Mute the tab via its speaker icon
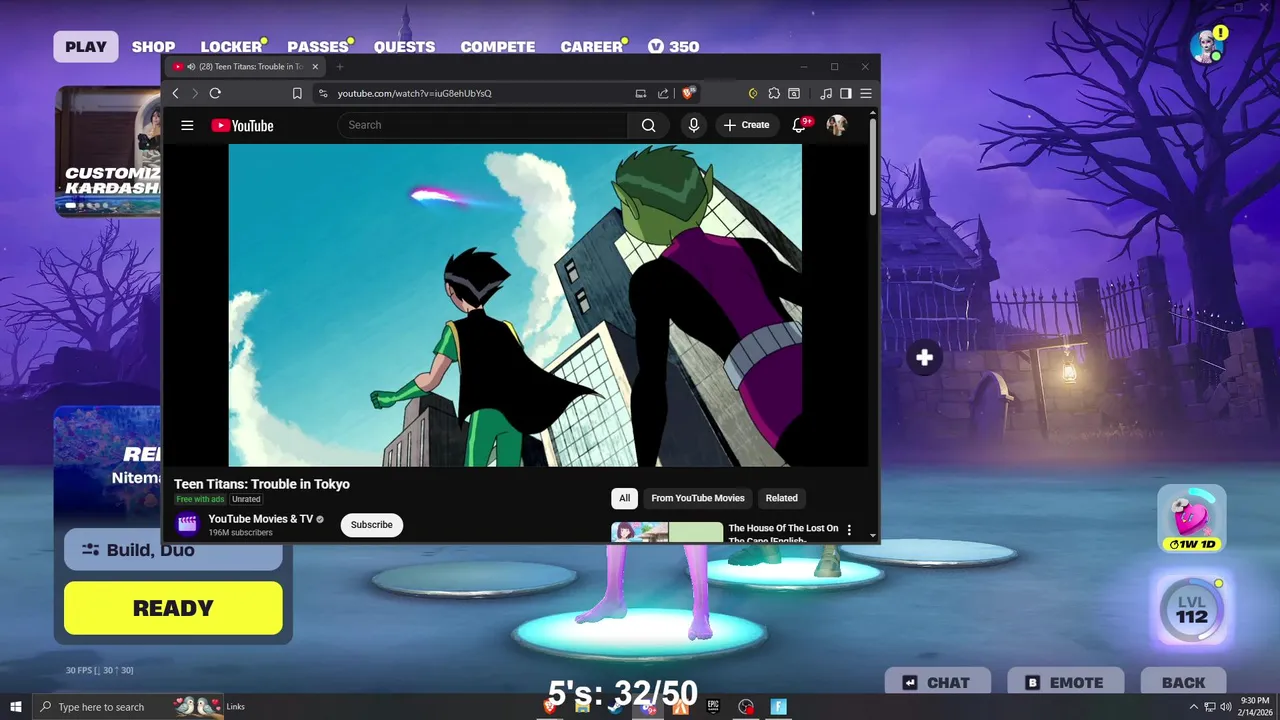 point(191,67)
